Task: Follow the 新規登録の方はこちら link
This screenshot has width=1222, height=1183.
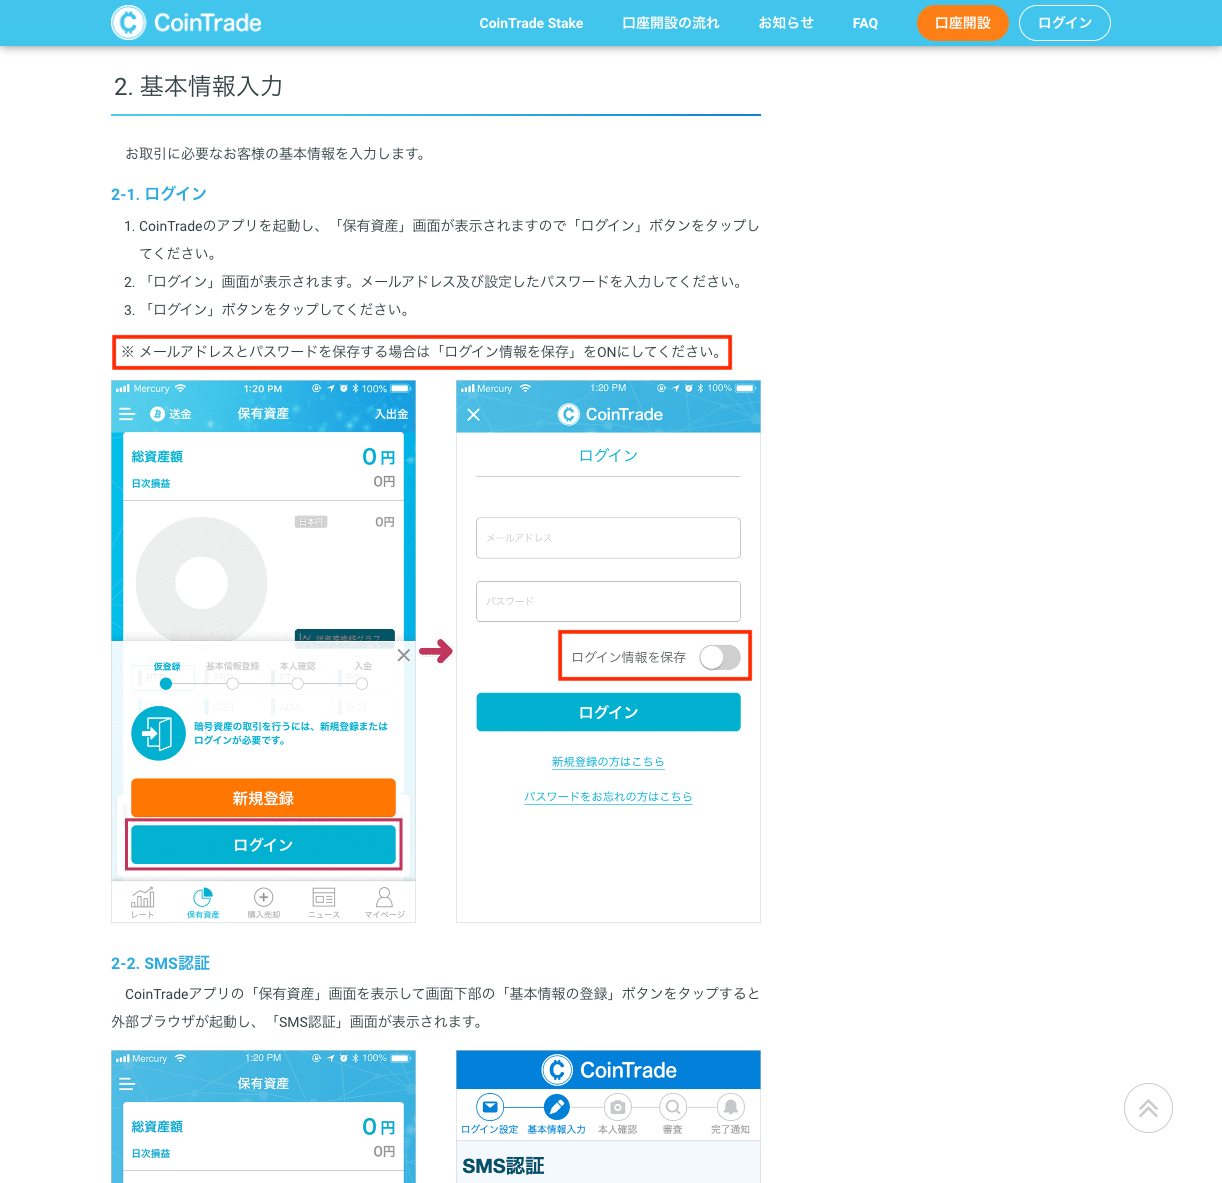Action: point(608,762)
